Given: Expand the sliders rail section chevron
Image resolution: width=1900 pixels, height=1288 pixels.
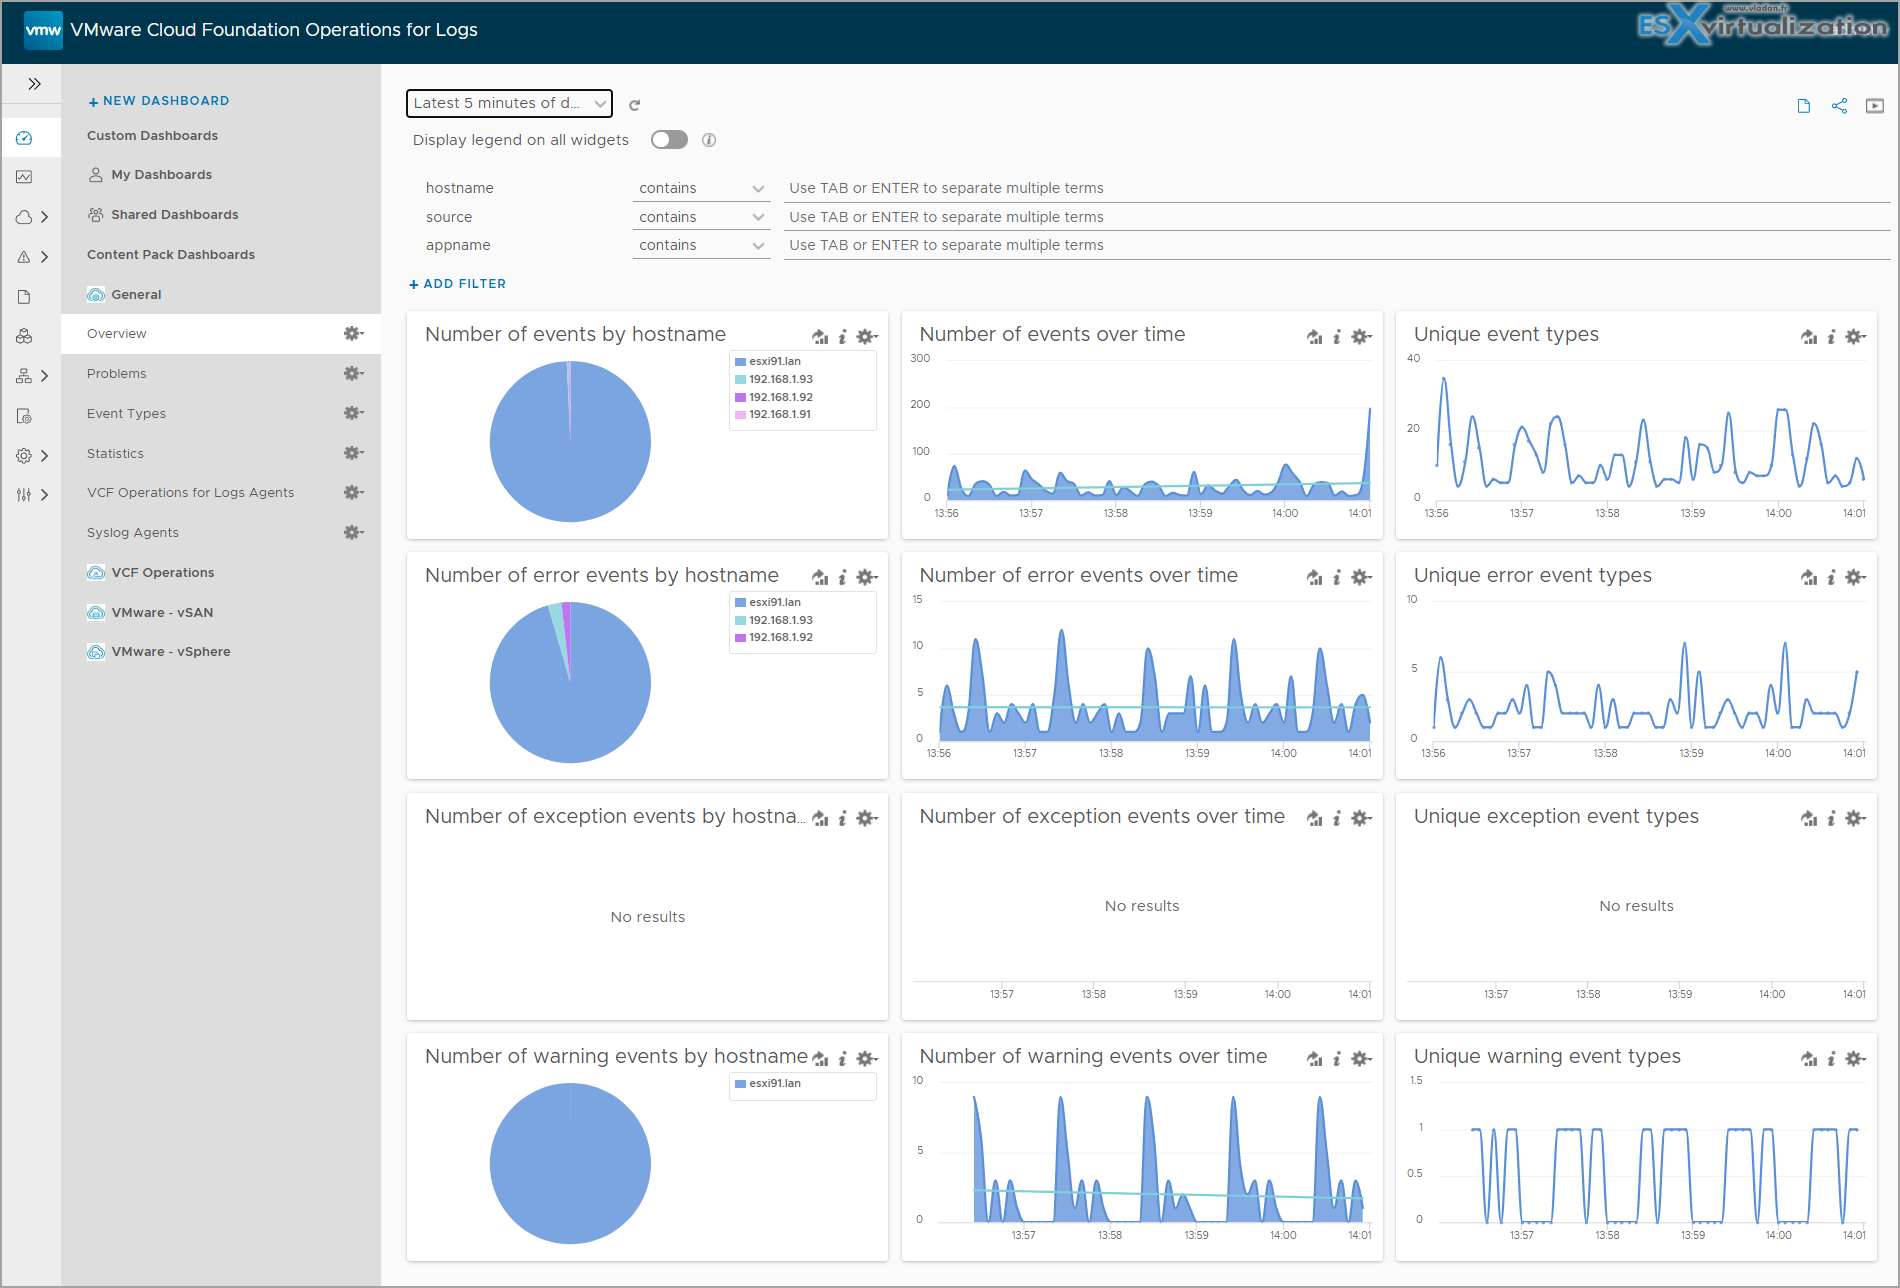Looking at the screenshot, I should click(45, 495).
